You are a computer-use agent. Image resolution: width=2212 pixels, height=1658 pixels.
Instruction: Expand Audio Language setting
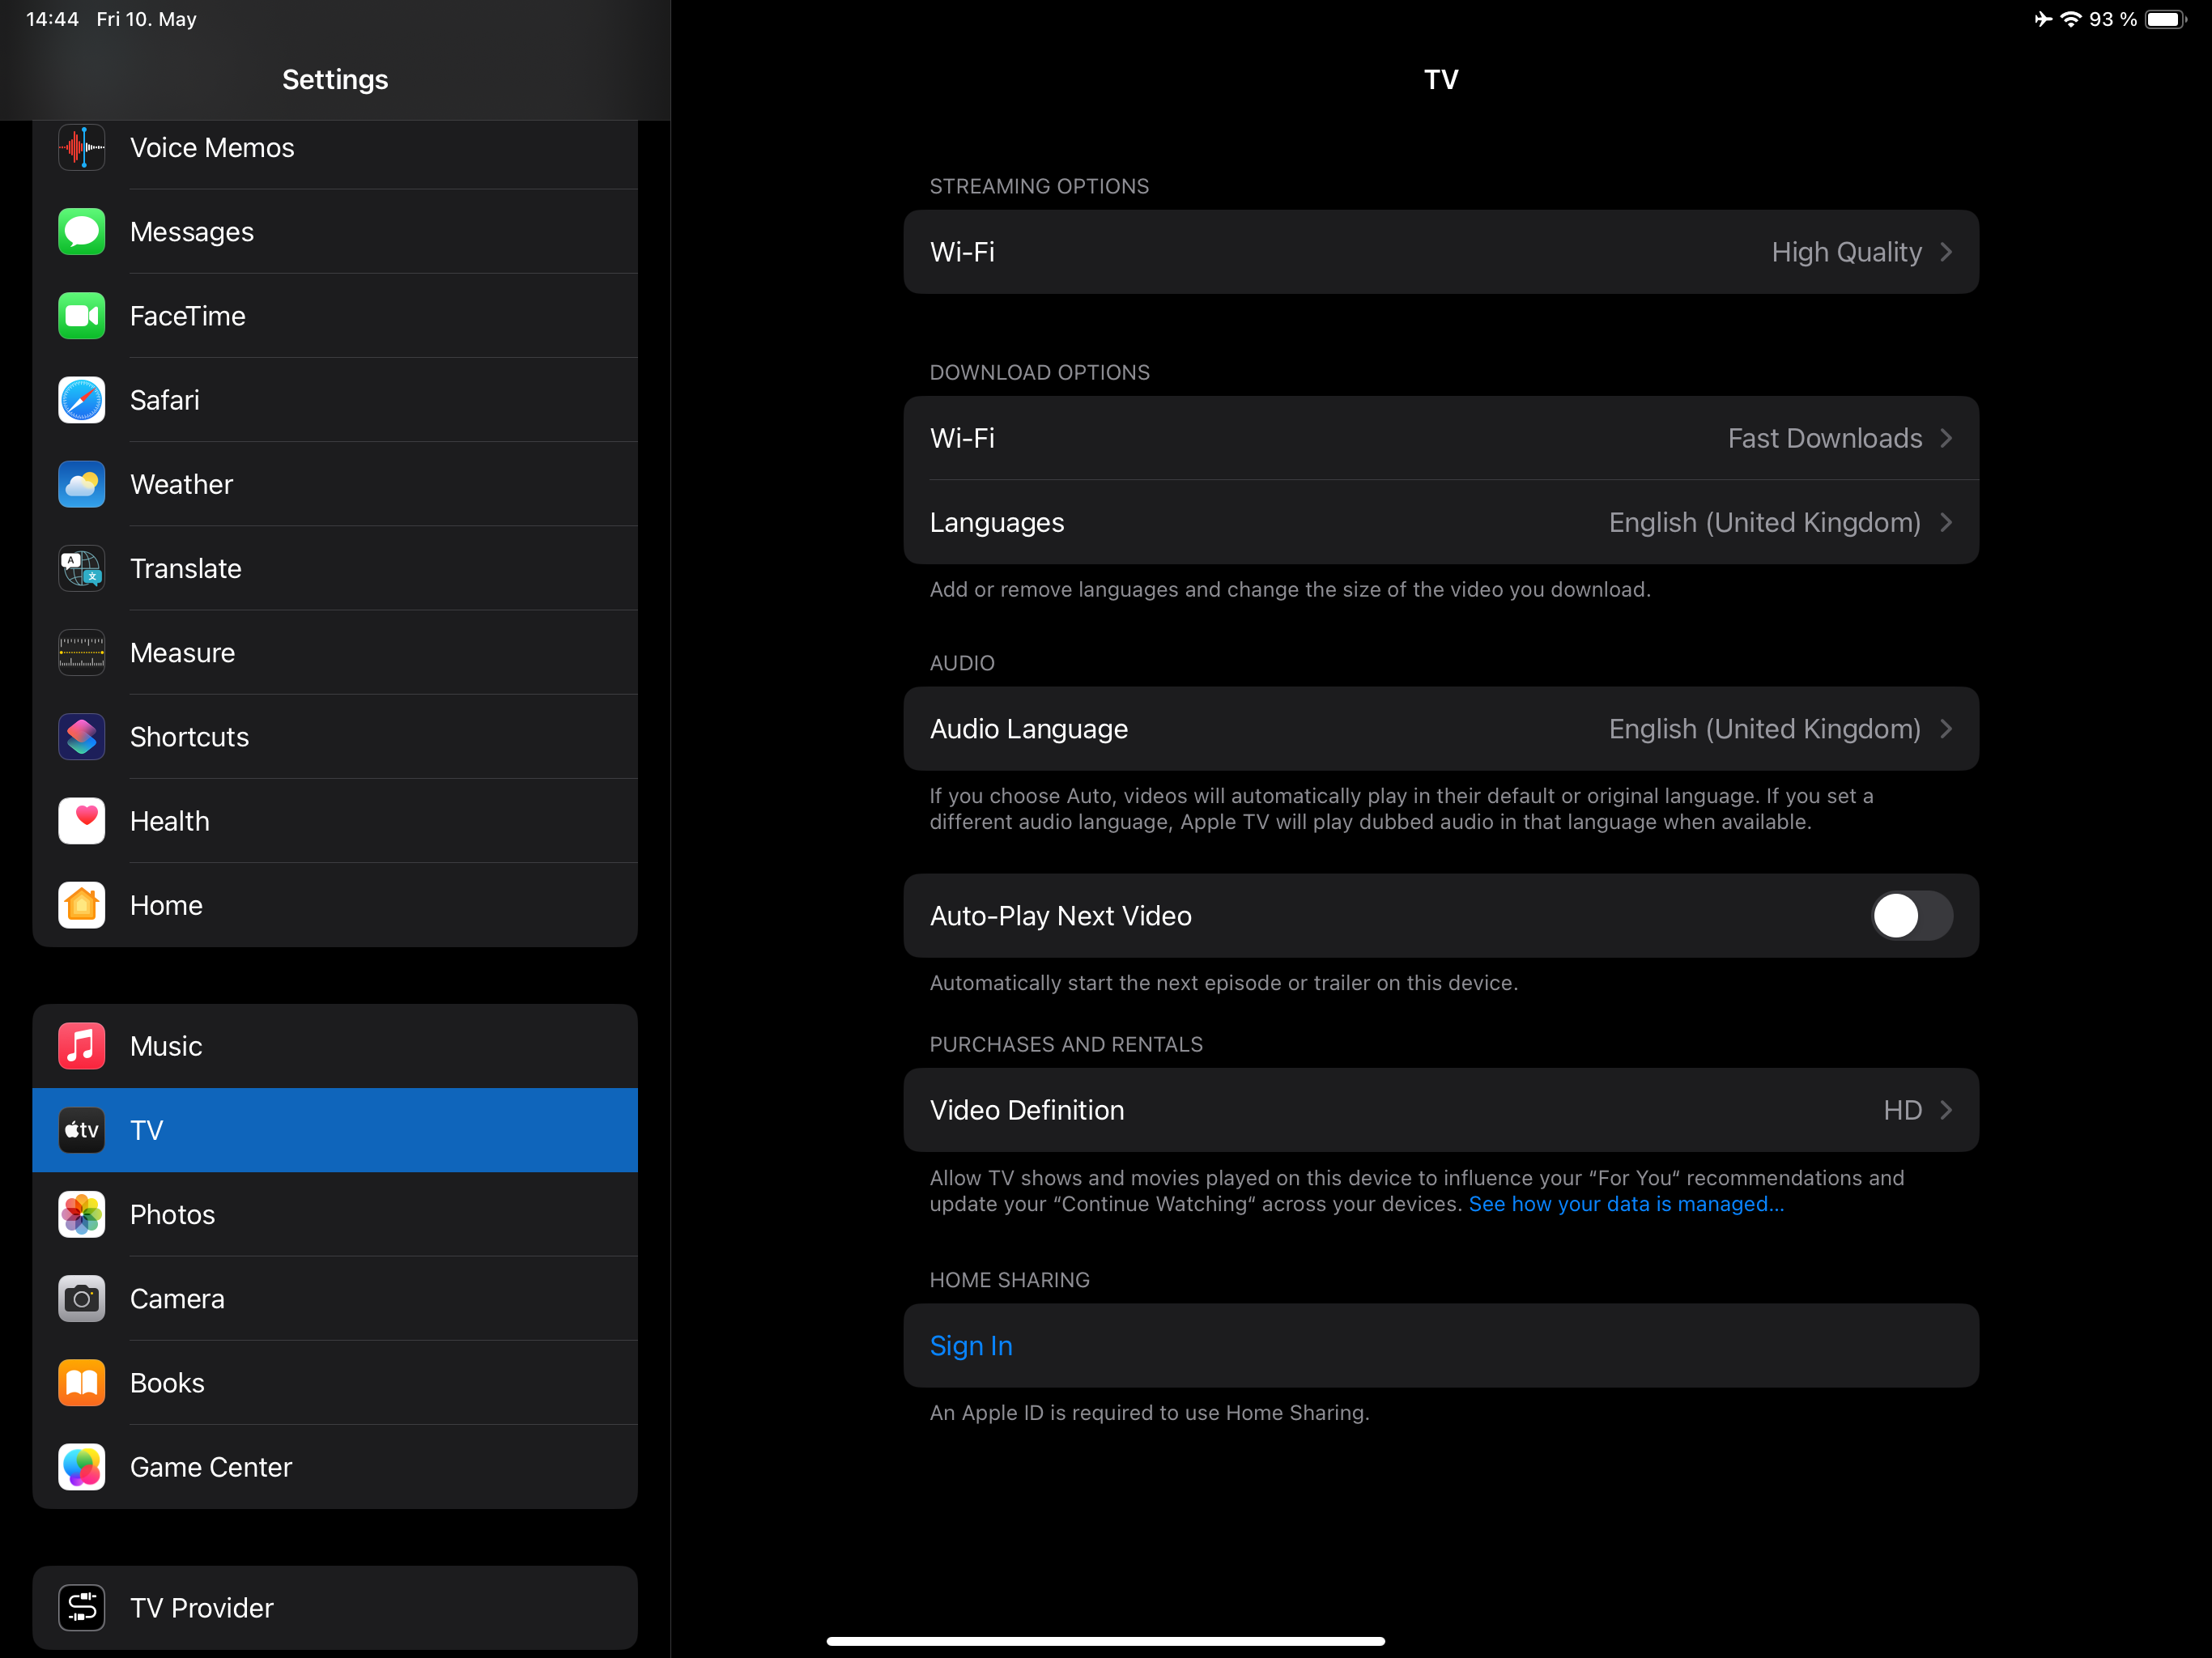(x=1440, y=729)
